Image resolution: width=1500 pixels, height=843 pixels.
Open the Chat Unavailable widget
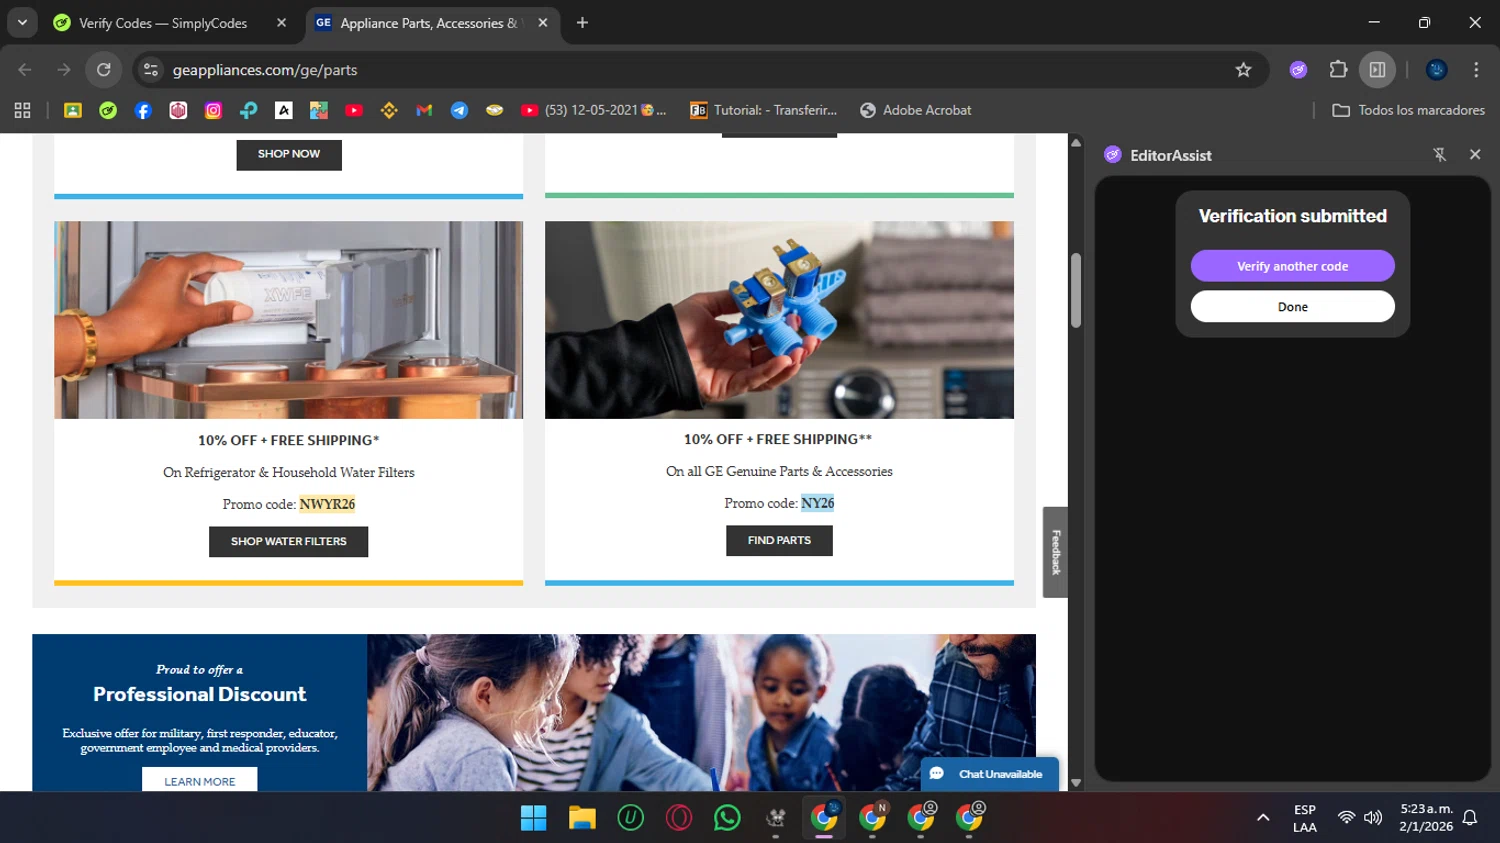(989, 774)
